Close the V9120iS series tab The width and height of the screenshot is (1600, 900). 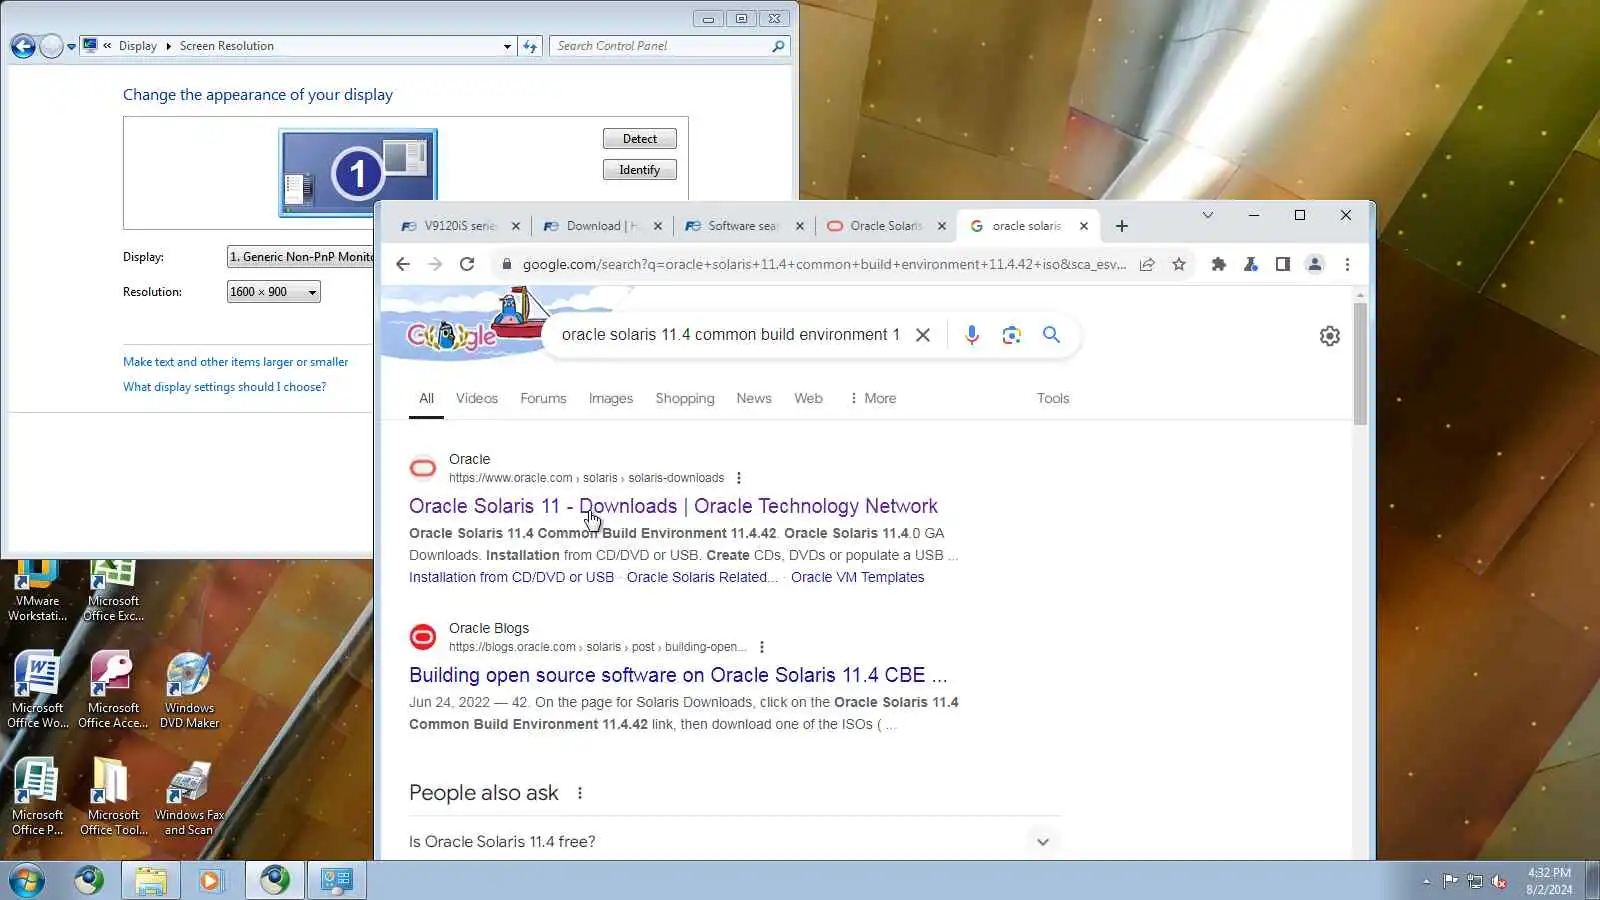click(x=516, y=226)
